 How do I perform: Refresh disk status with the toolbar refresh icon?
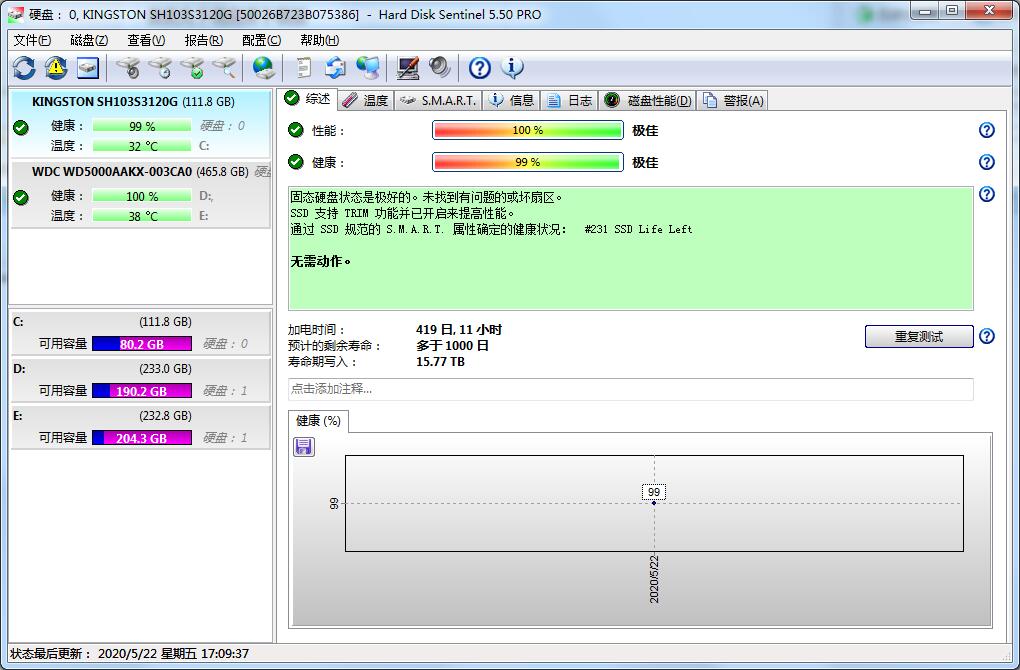pos(22,68)
